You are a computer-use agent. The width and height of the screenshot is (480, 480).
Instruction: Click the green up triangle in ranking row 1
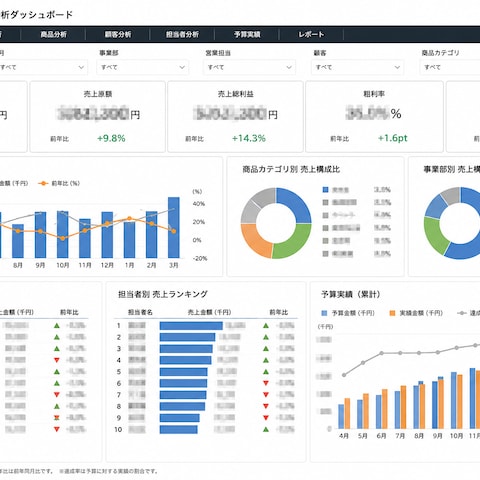(266, 326)
